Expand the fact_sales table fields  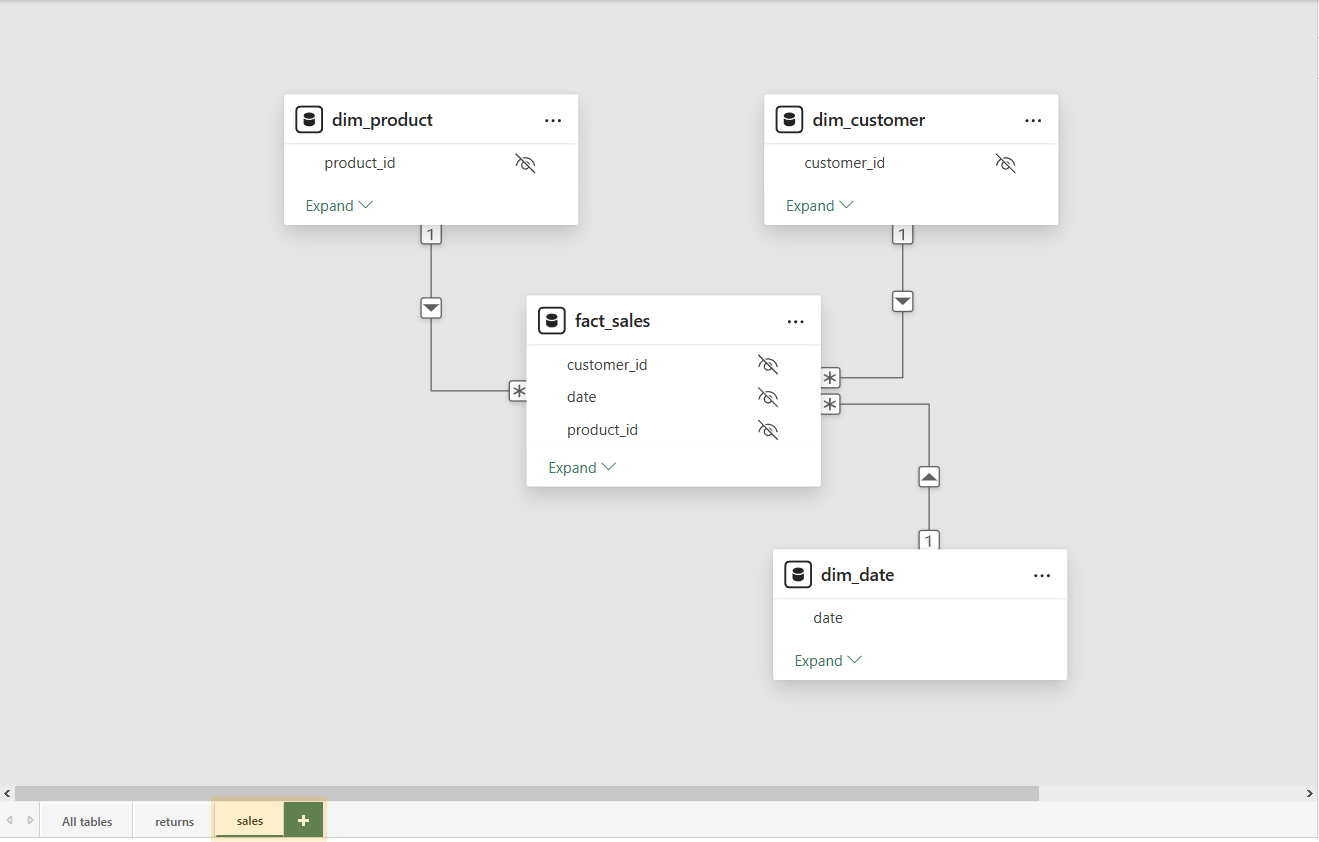tap(580, 466)
